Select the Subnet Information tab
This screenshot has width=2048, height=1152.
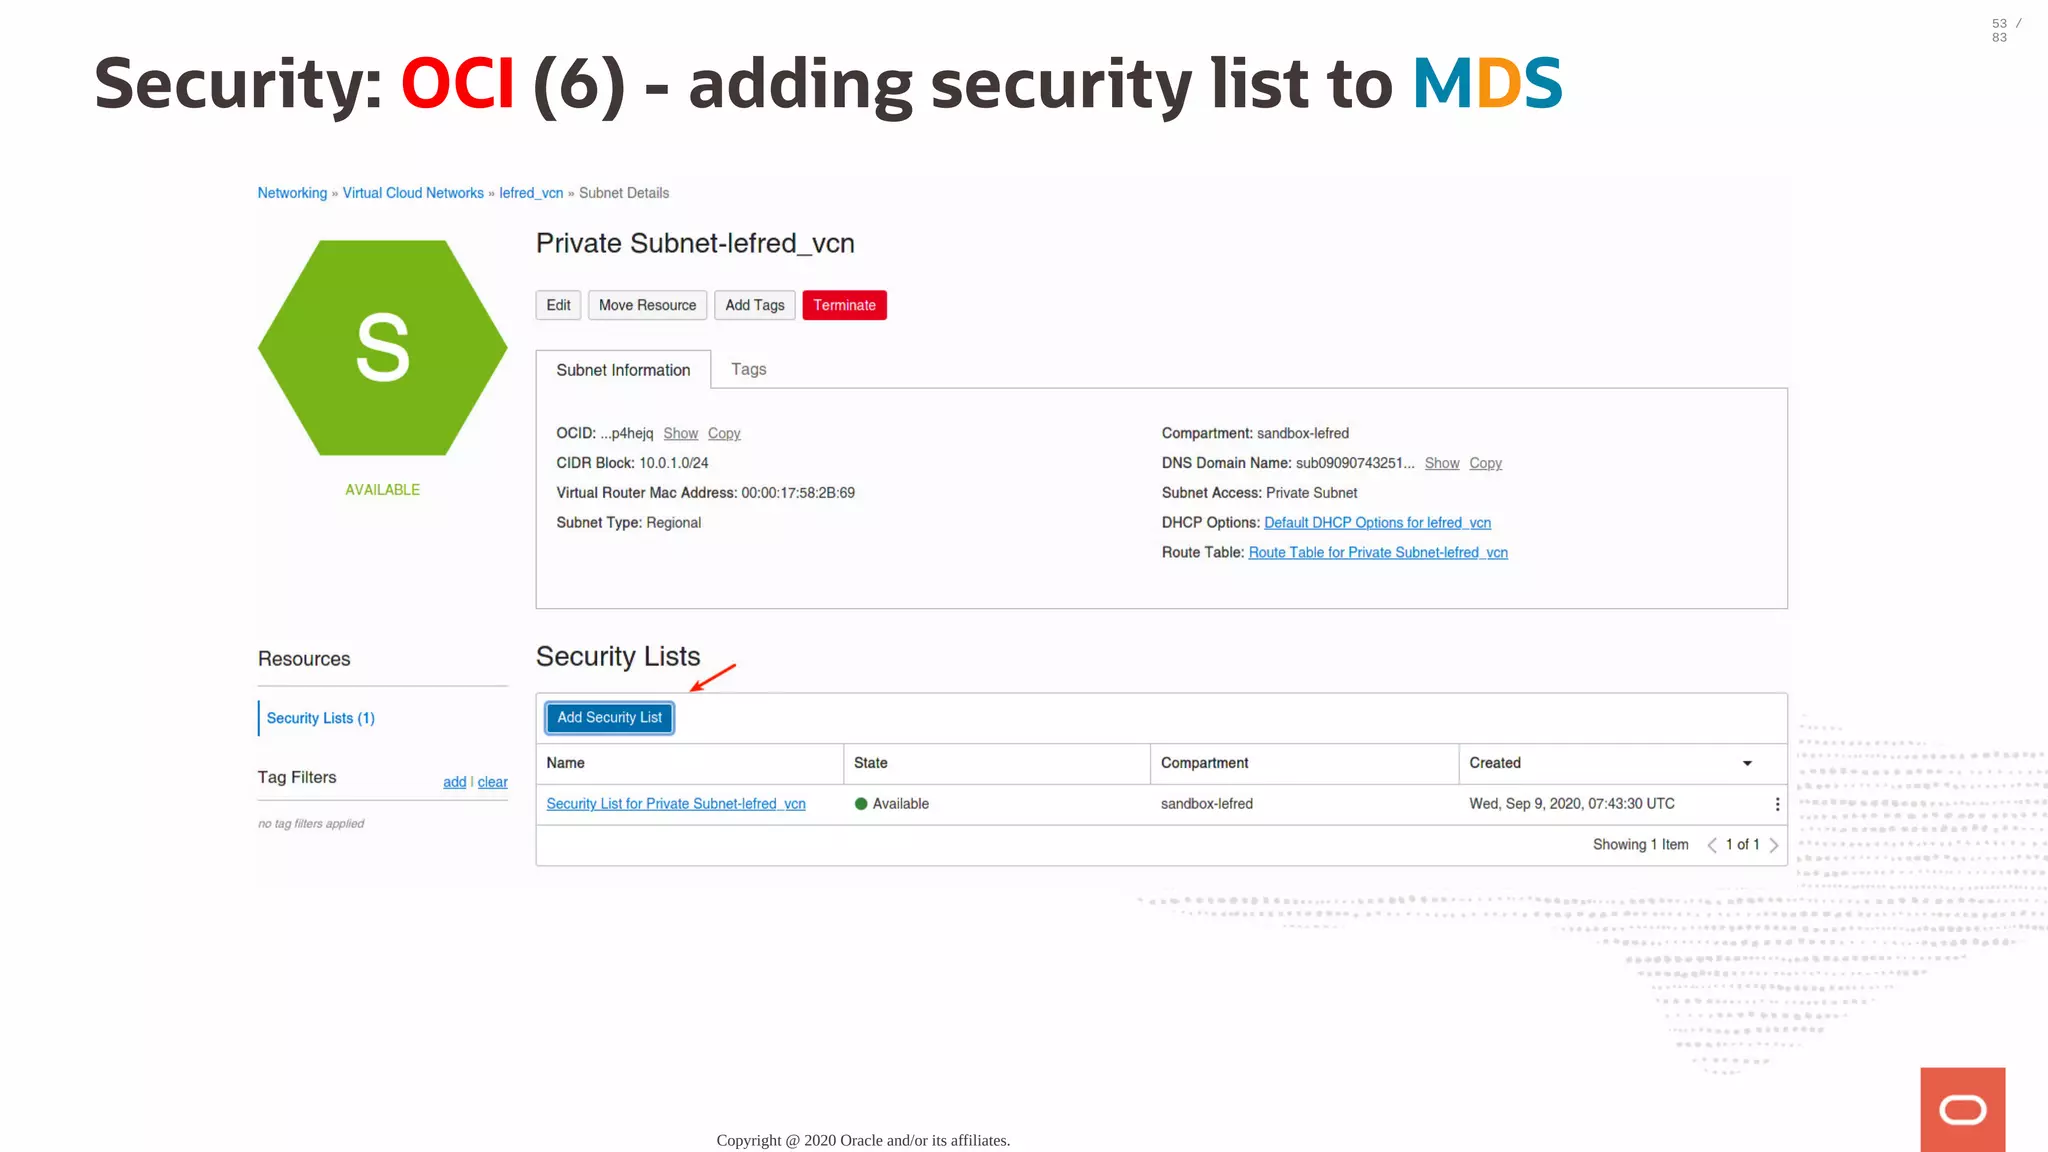pos(623,370)
